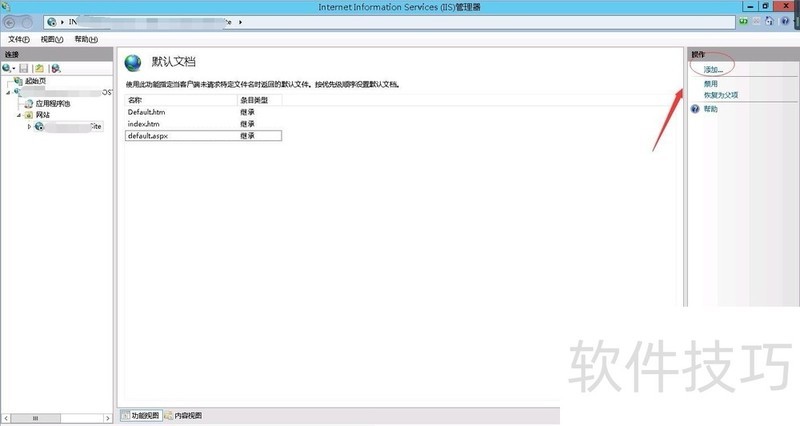Select the index.htm row
Viewport: 800px width, 426px height.
click(x=203, y=124)
